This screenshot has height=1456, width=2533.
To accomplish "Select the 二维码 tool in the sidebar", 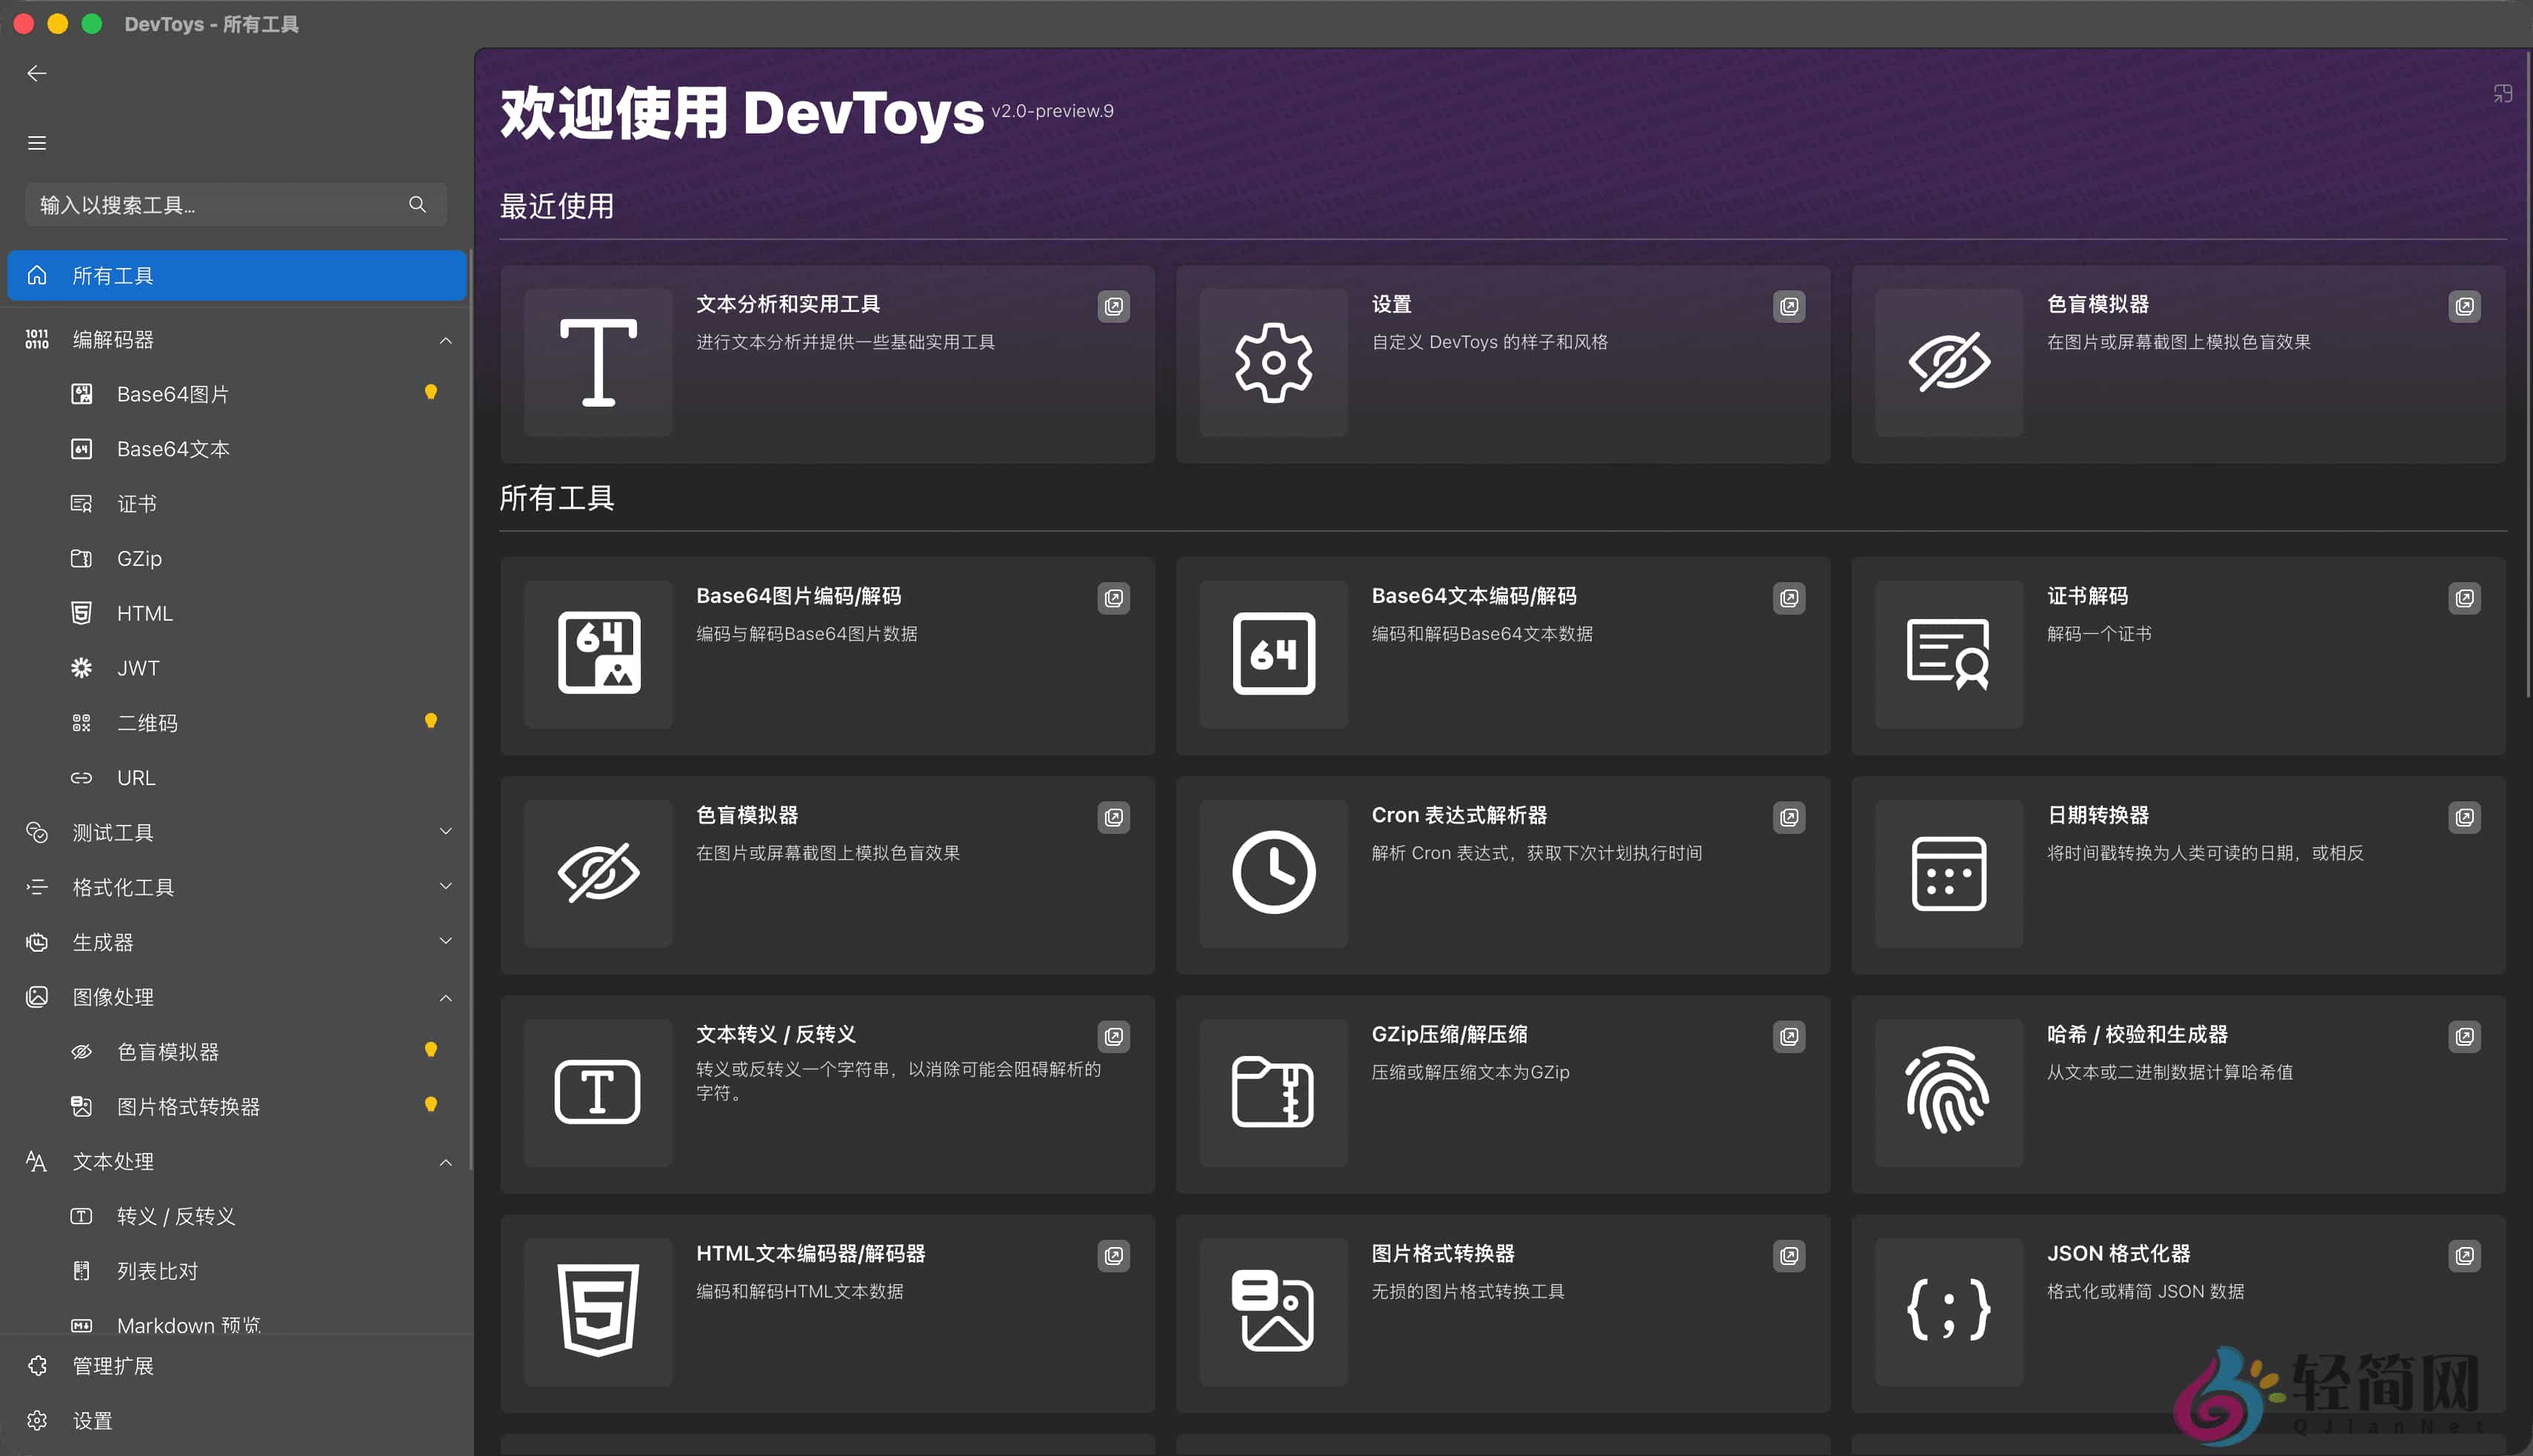I will [148, 722].
